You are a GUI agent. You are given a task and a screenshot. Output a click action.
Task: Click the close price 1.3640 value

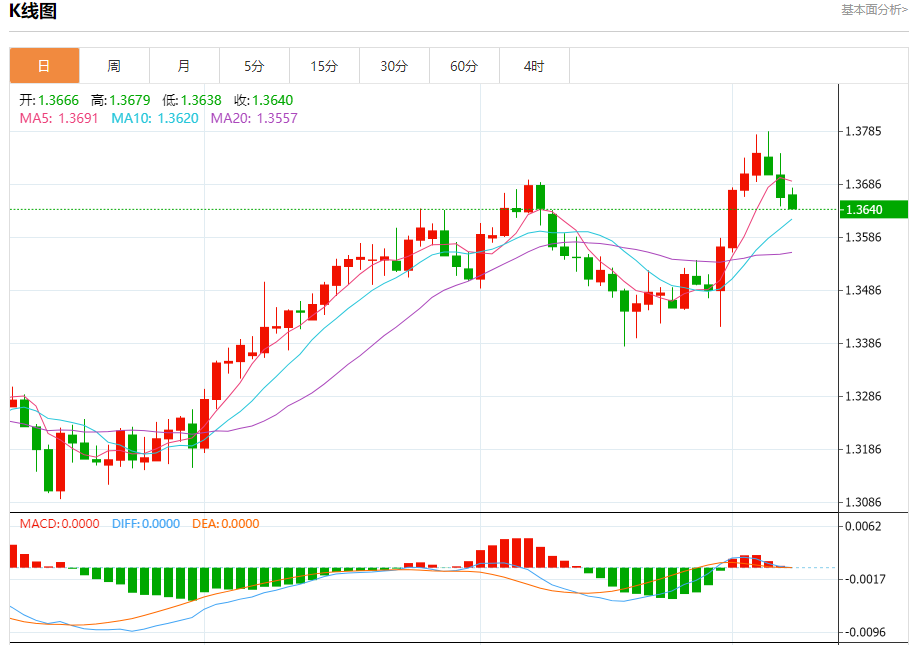tap(273, 101)
